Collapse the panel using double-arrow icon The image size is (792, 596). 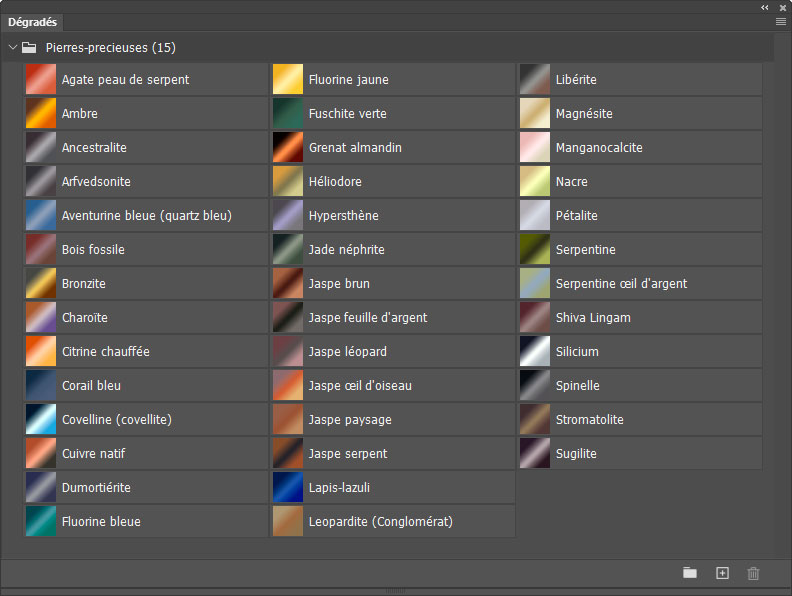[766, 7]
